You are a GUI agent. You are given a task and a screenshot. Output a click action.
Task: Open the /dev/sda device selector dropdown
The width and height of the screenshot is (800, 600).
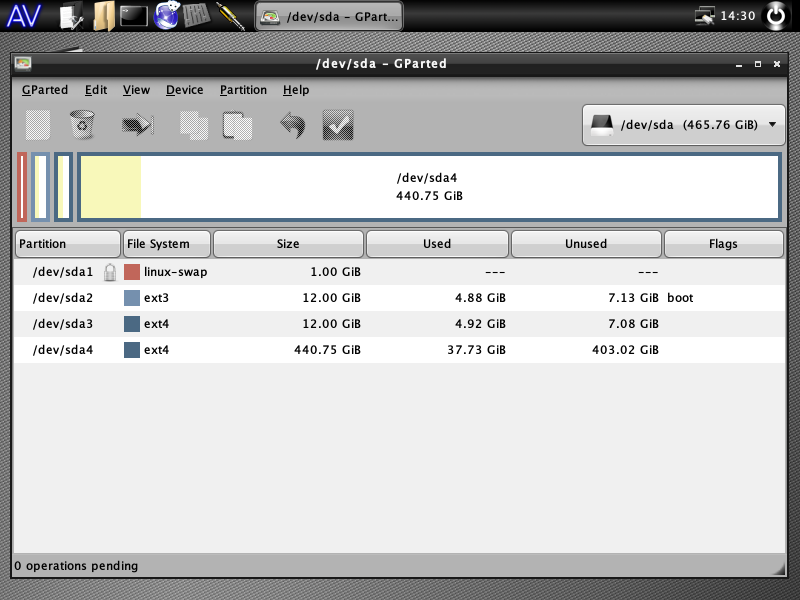(683, 125)
